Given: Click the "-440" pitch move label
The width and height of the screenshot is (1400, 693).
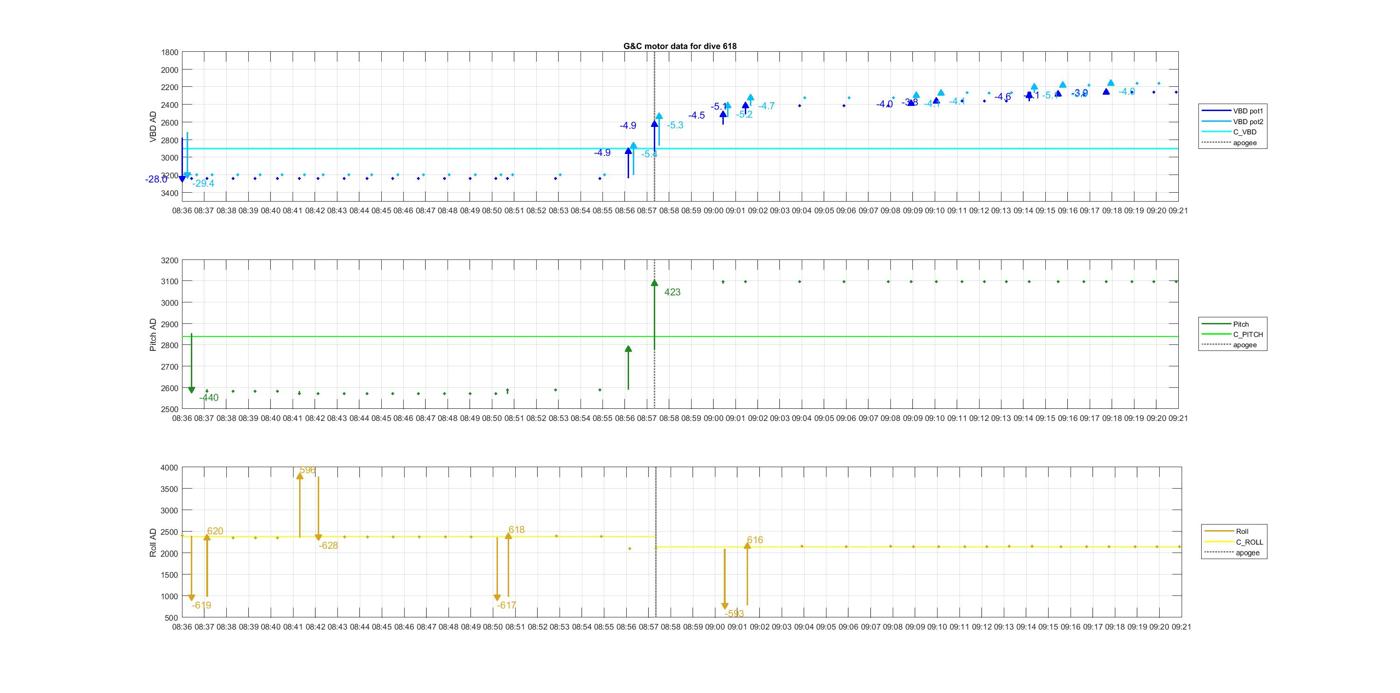Looking at the screenshot, I should [x=208, y=398].
